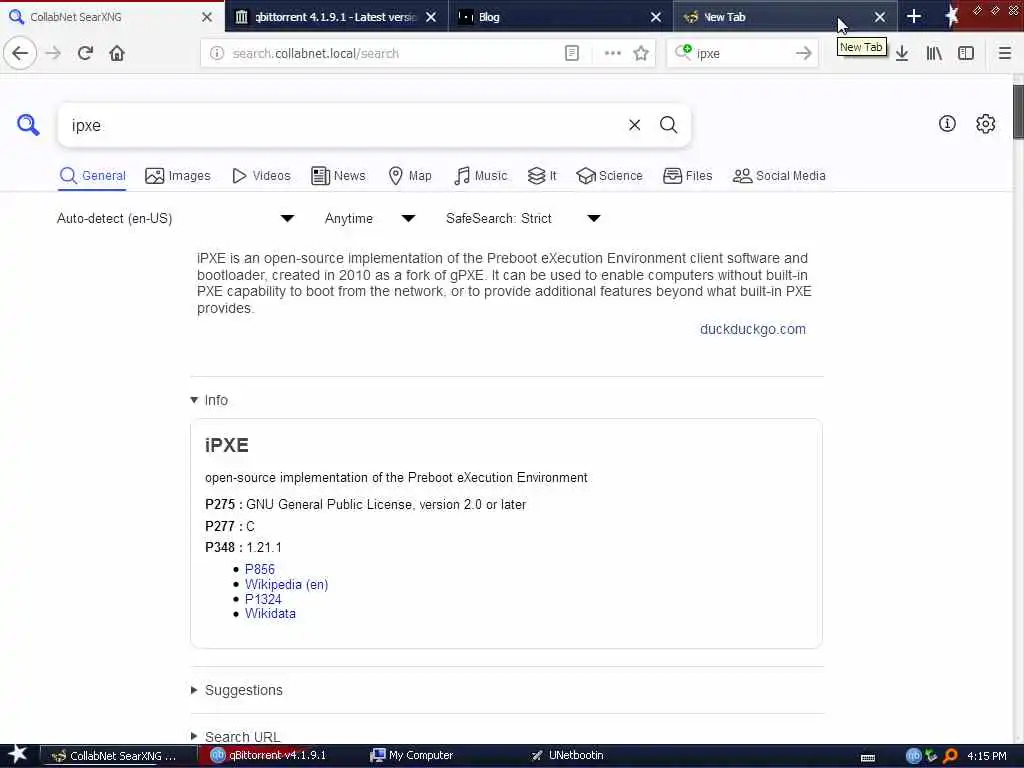1024x768 pixels.
Task: Close the New Tab tab
Action: pos(880,17)
